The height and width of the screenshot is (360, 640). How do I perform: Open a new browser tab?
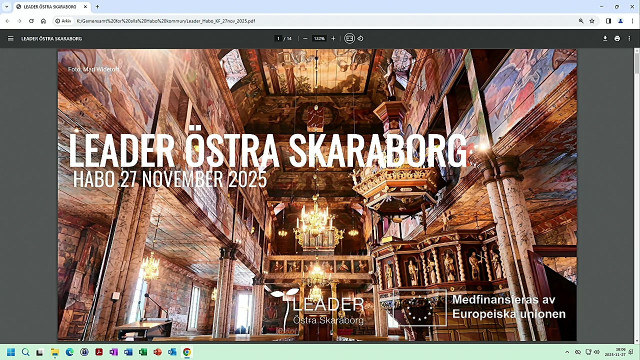[97, 7]
